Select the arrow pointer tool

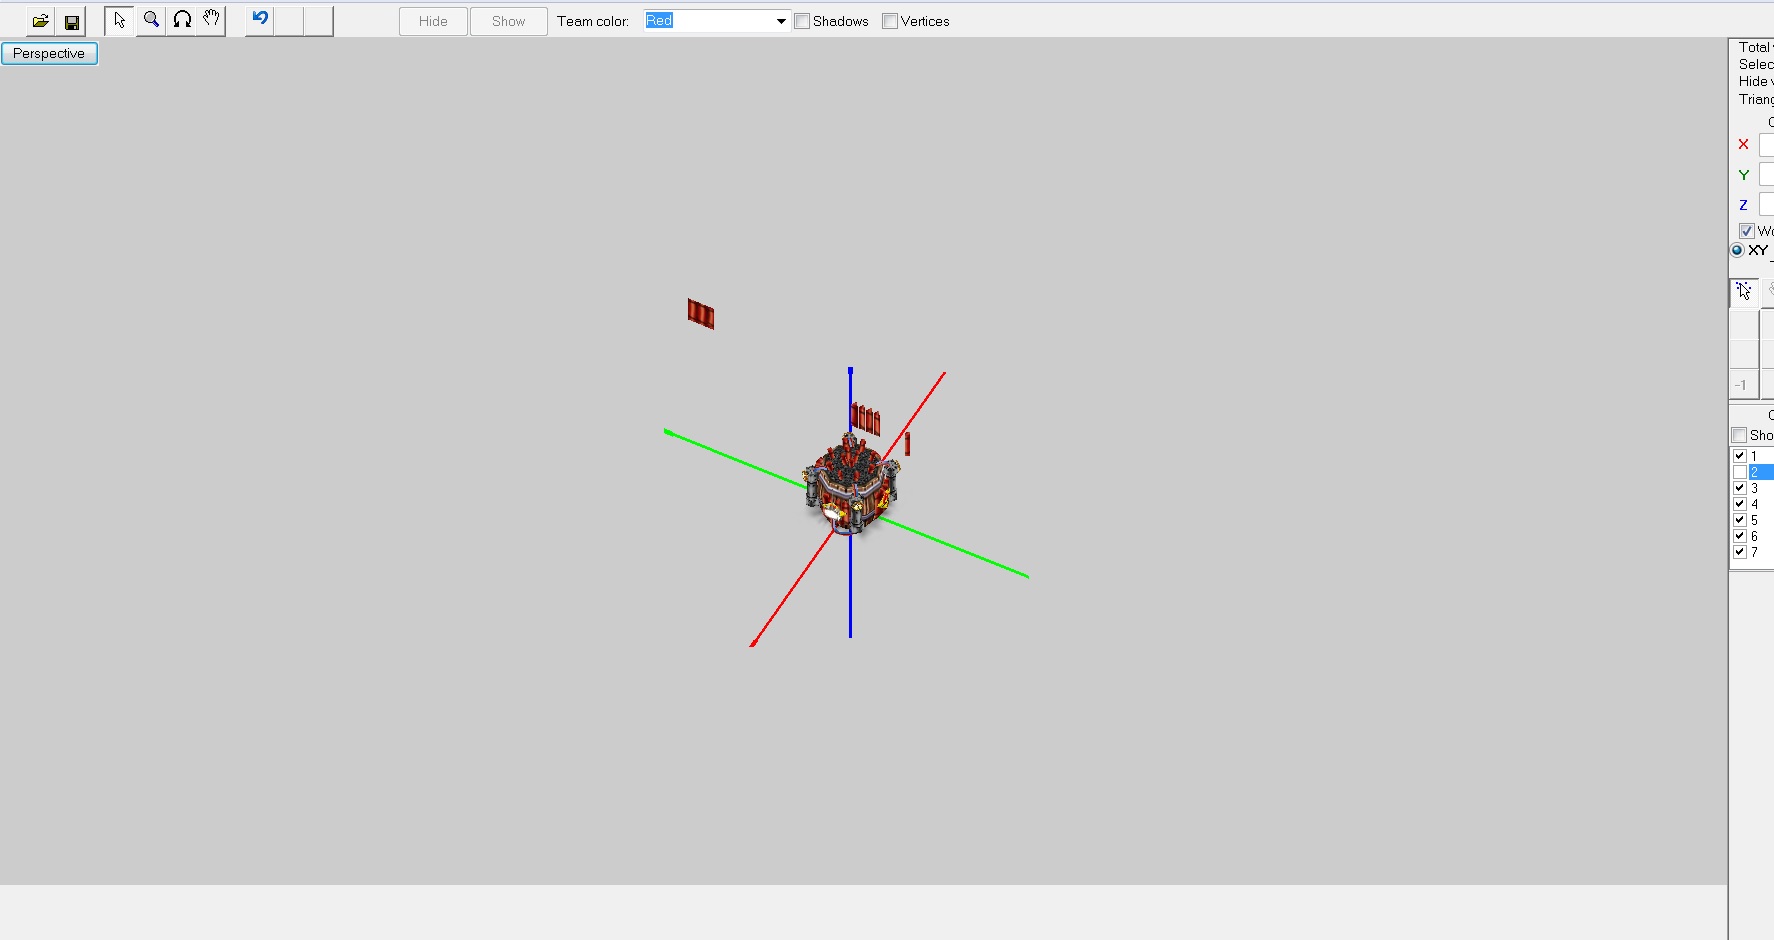click(x=119, y=21)
